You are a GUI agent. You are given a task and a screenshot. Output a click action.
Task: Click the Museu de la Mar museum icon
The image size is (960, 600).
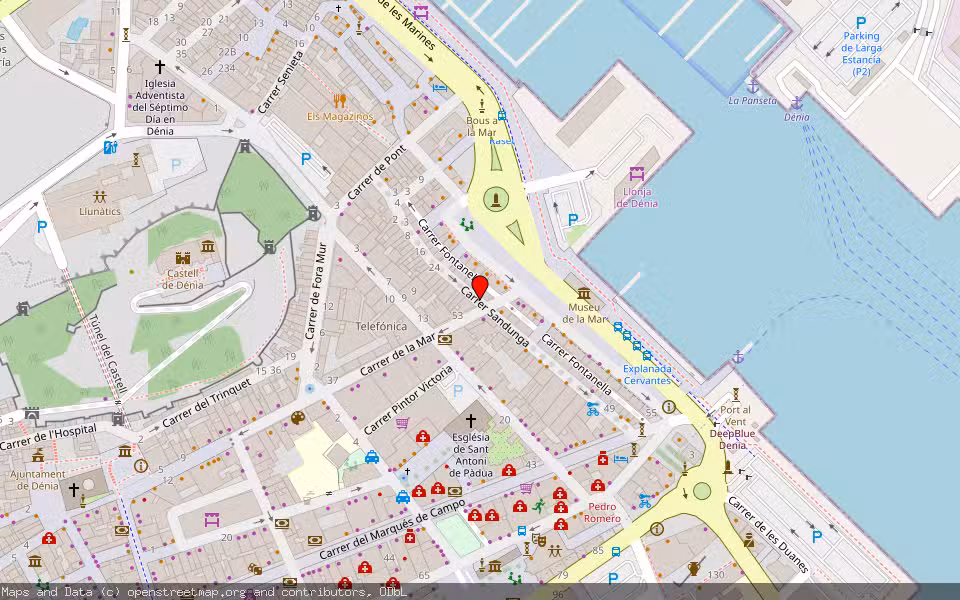(583, 282)
